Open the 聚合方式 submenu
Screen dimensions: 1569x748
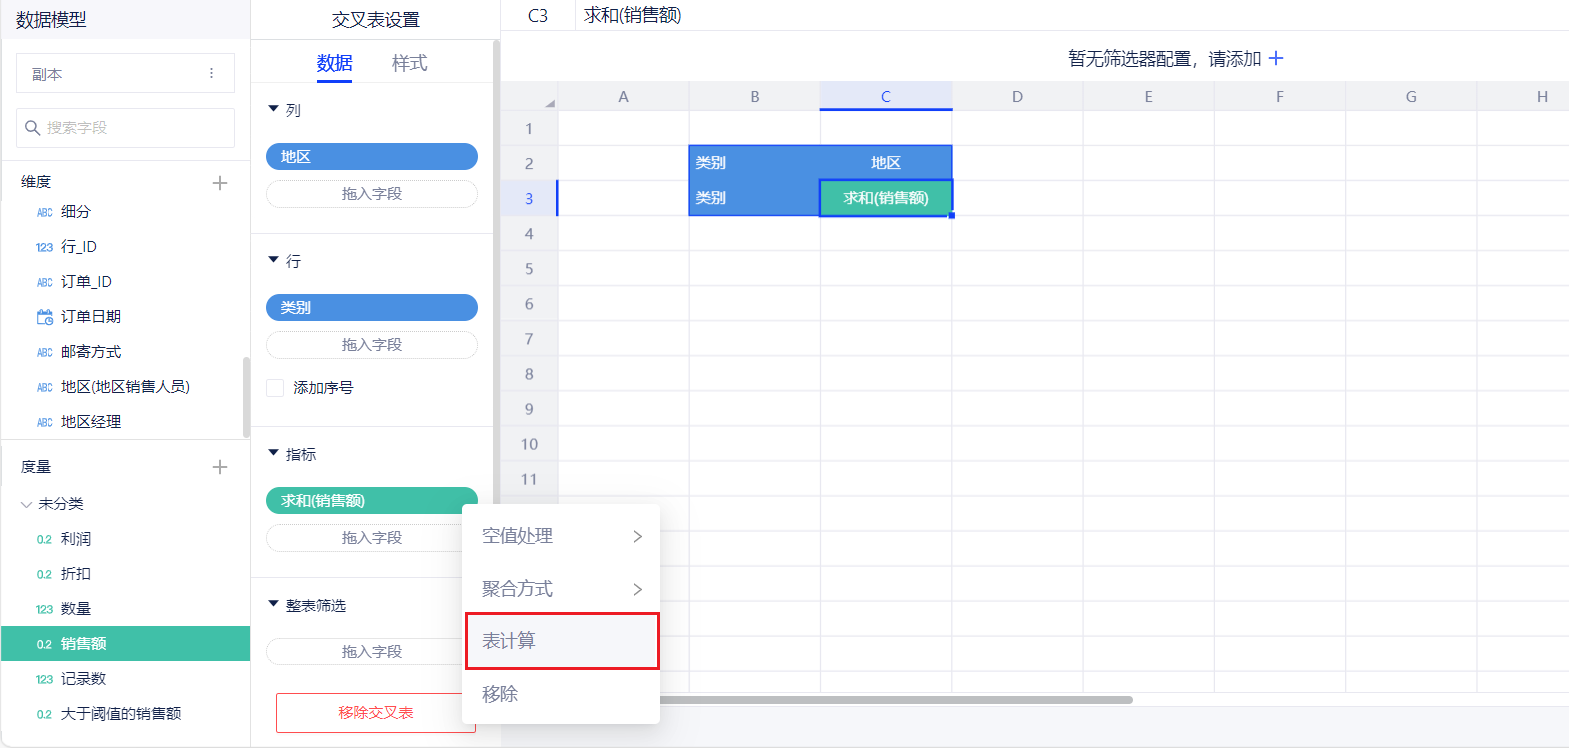tap(560, 589)
